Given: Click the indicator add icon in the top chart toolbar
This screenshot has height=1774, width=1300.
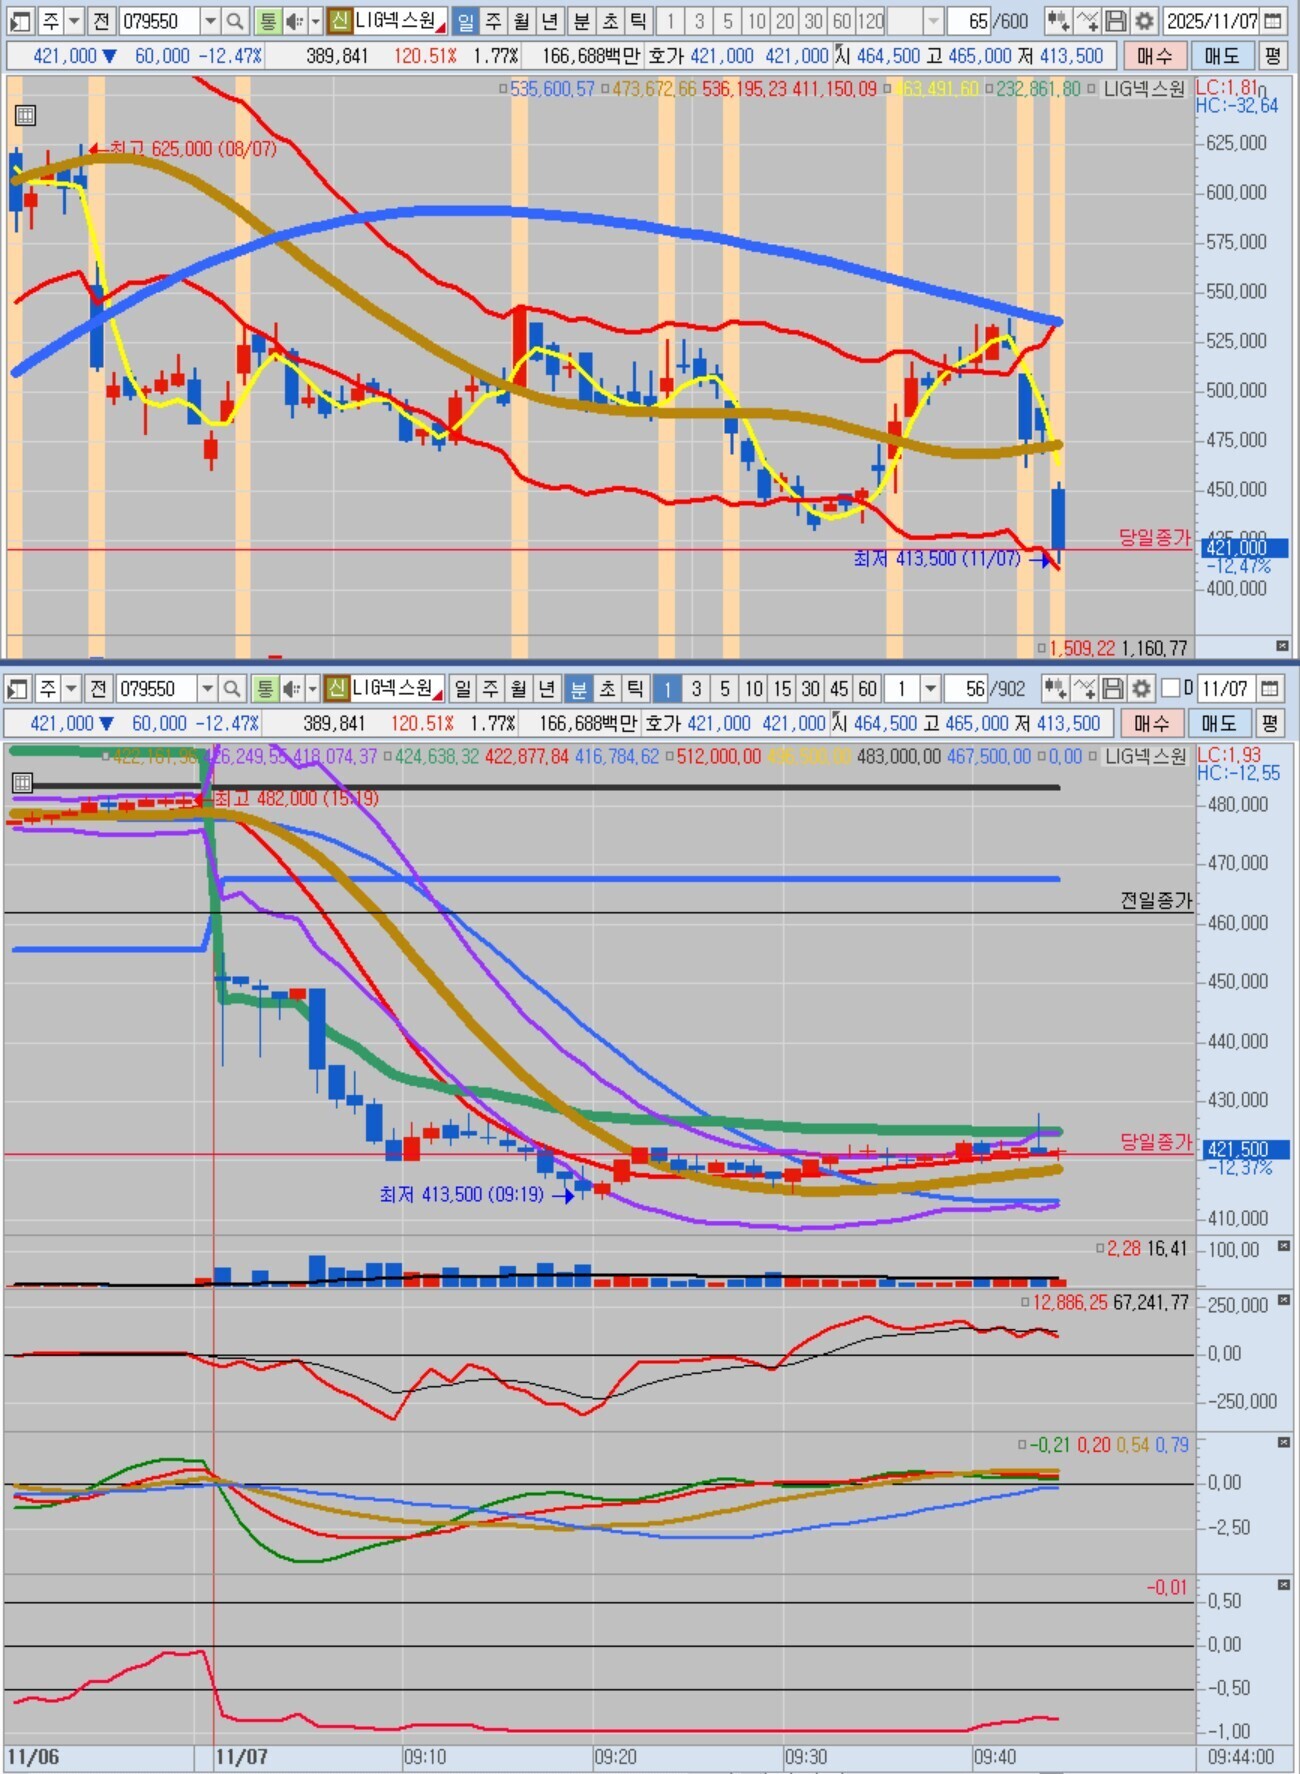Looking at the screenshot, I should point(1057,21).
